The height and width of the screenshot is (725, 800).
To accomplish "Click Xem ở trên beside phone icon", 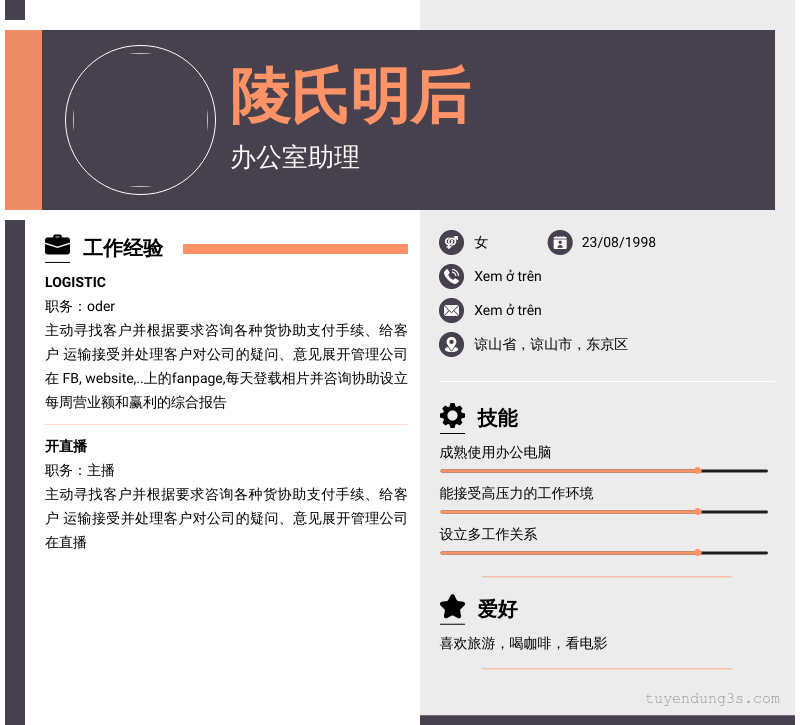I will 508,277.
